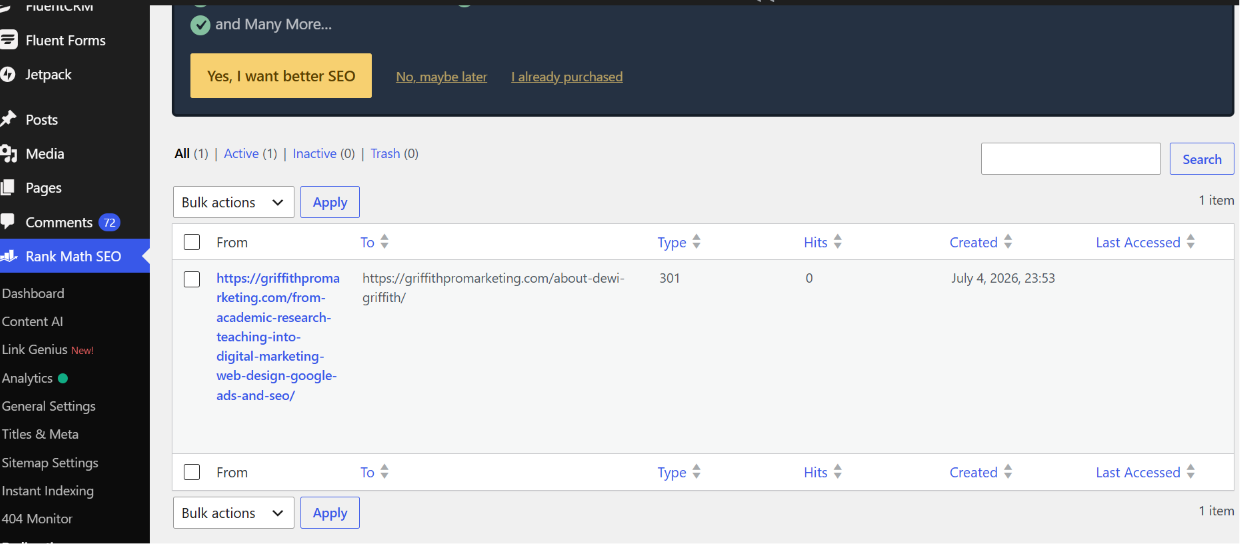
Task: Click sort arrows next to top Hits header
Action: pos(837,242)
